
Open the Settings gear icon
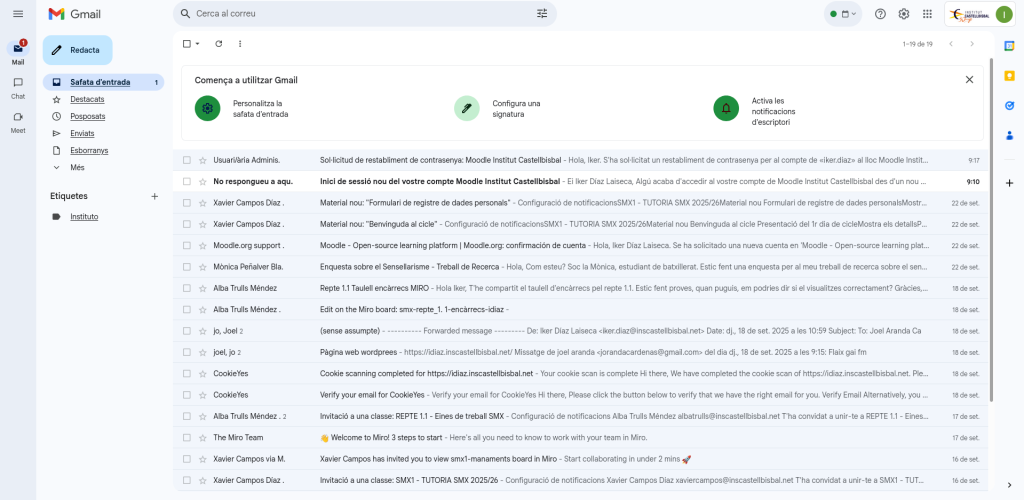[x=904, y=14]
